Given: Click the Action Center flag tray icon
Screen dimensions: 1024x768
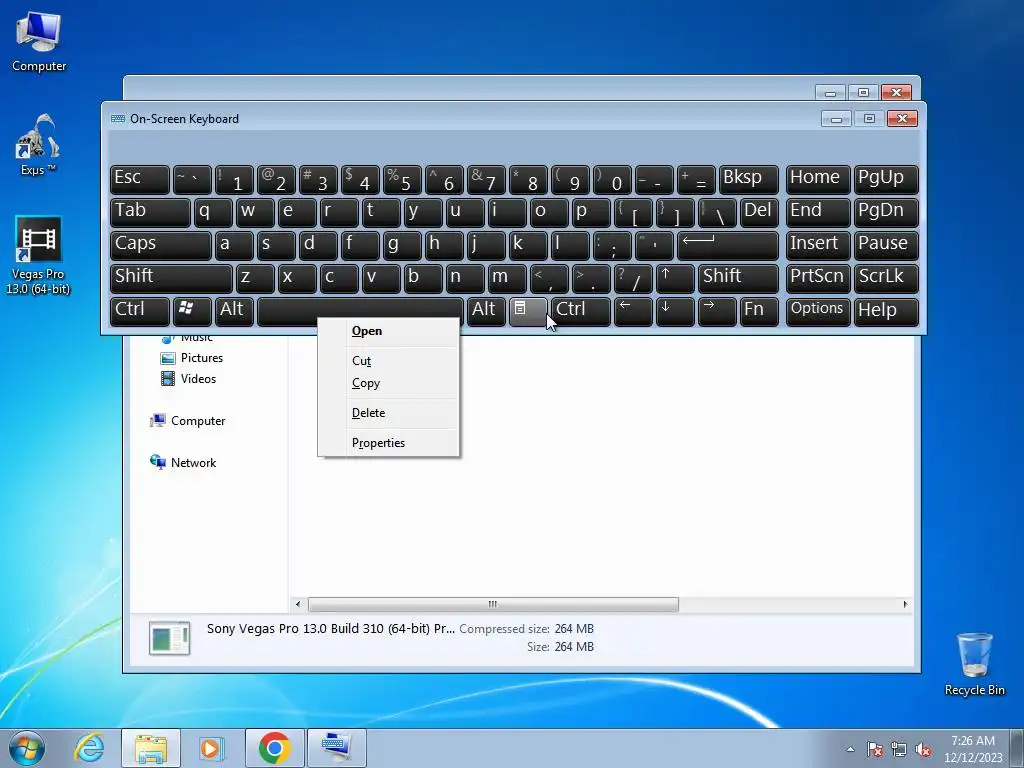Looking at the screenshot, I should pos(874,749).
